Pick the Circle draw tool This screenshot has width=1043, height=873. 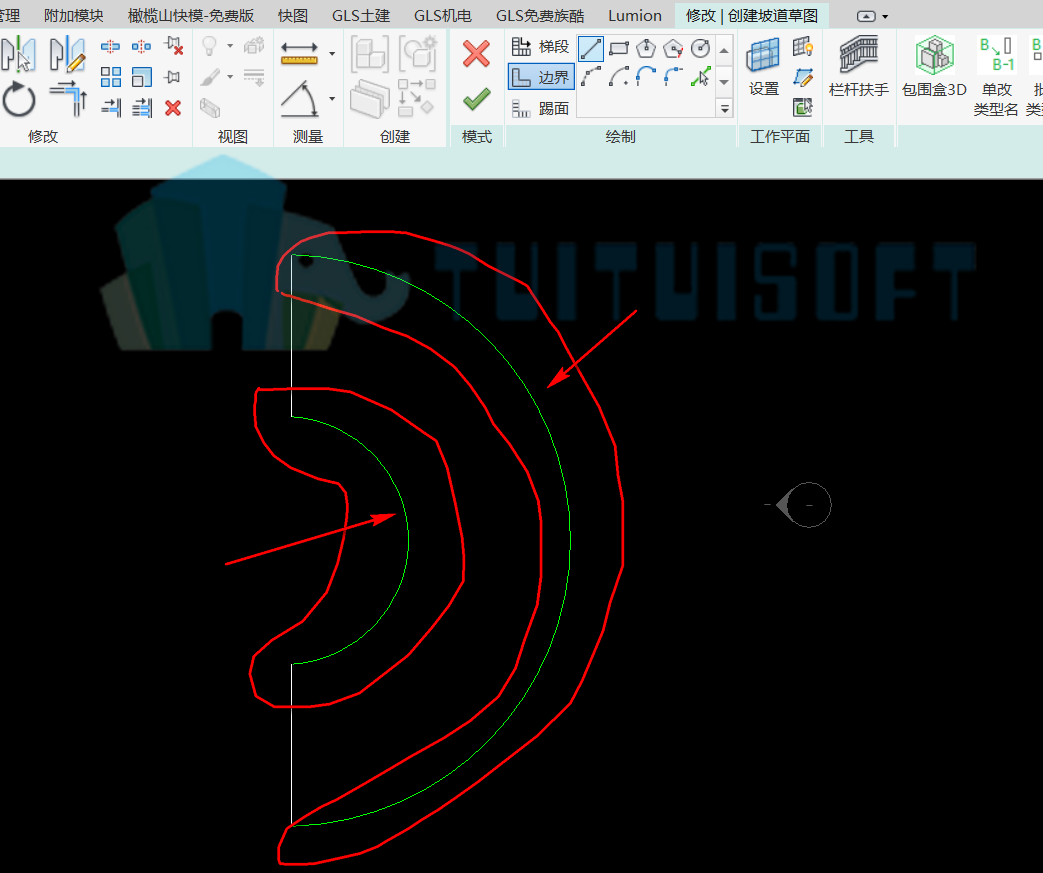[700, 49]
